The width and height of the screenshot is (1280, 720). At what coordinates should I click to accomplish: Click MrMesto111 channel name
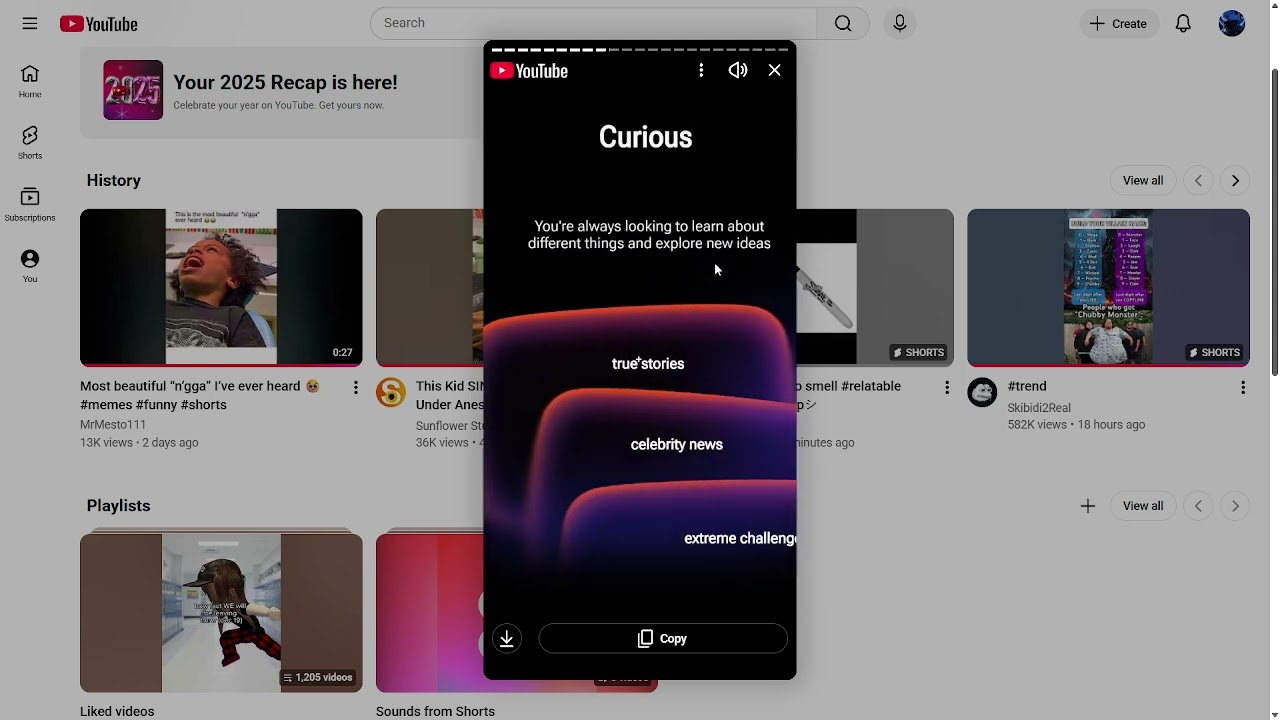113,424
